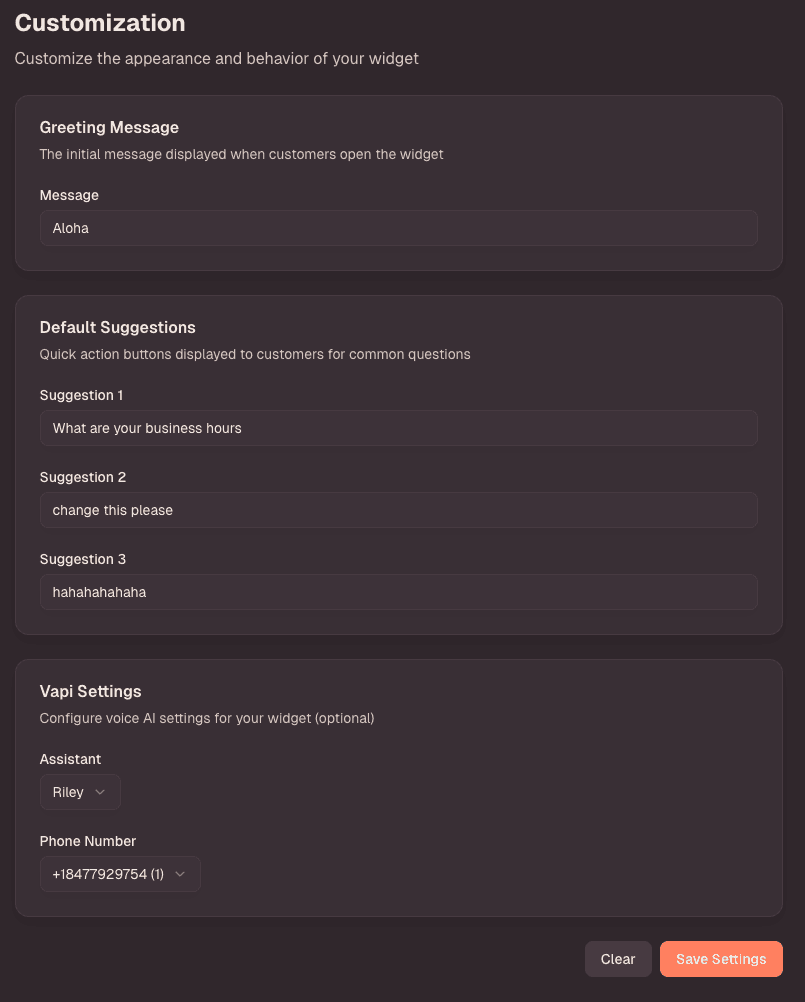Click the Default Suggestions section heading

(x=117, y=327)
